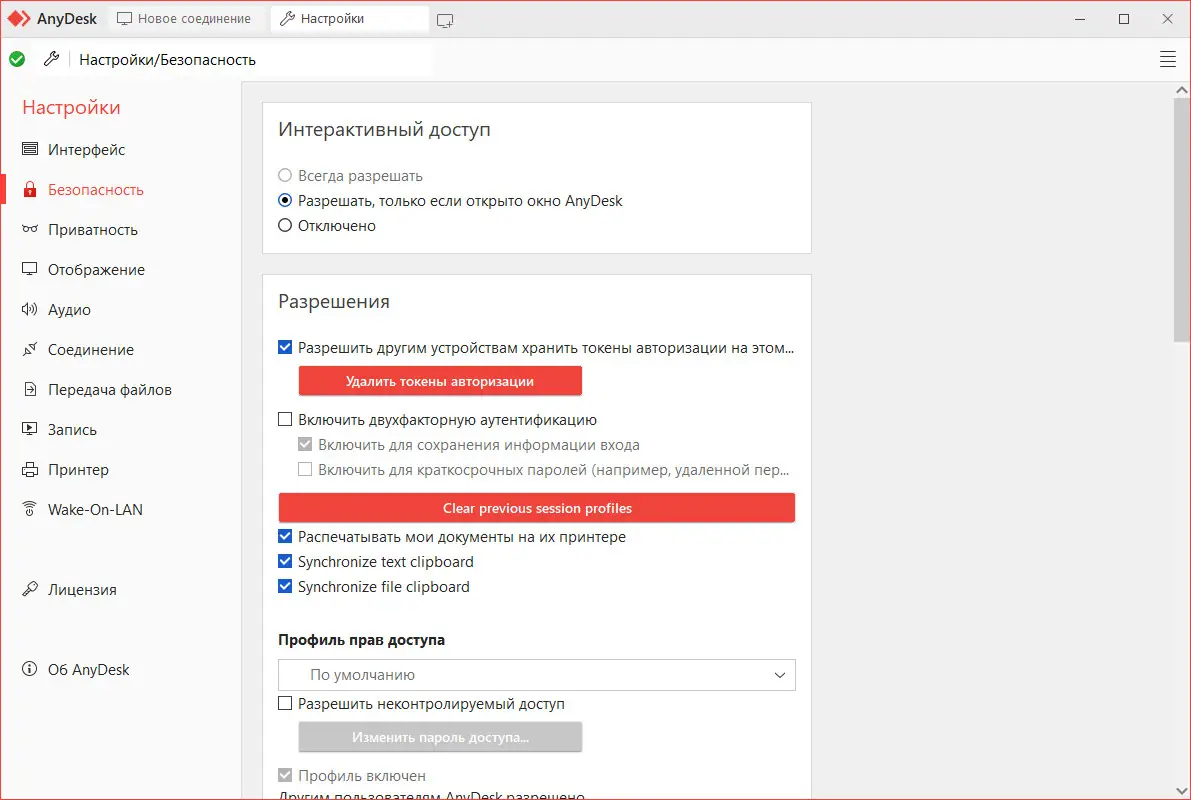Screen dimensions: 1191x800
Task: Uncheck Synchronize file clipboard
Action: click(x=285, y=587)
